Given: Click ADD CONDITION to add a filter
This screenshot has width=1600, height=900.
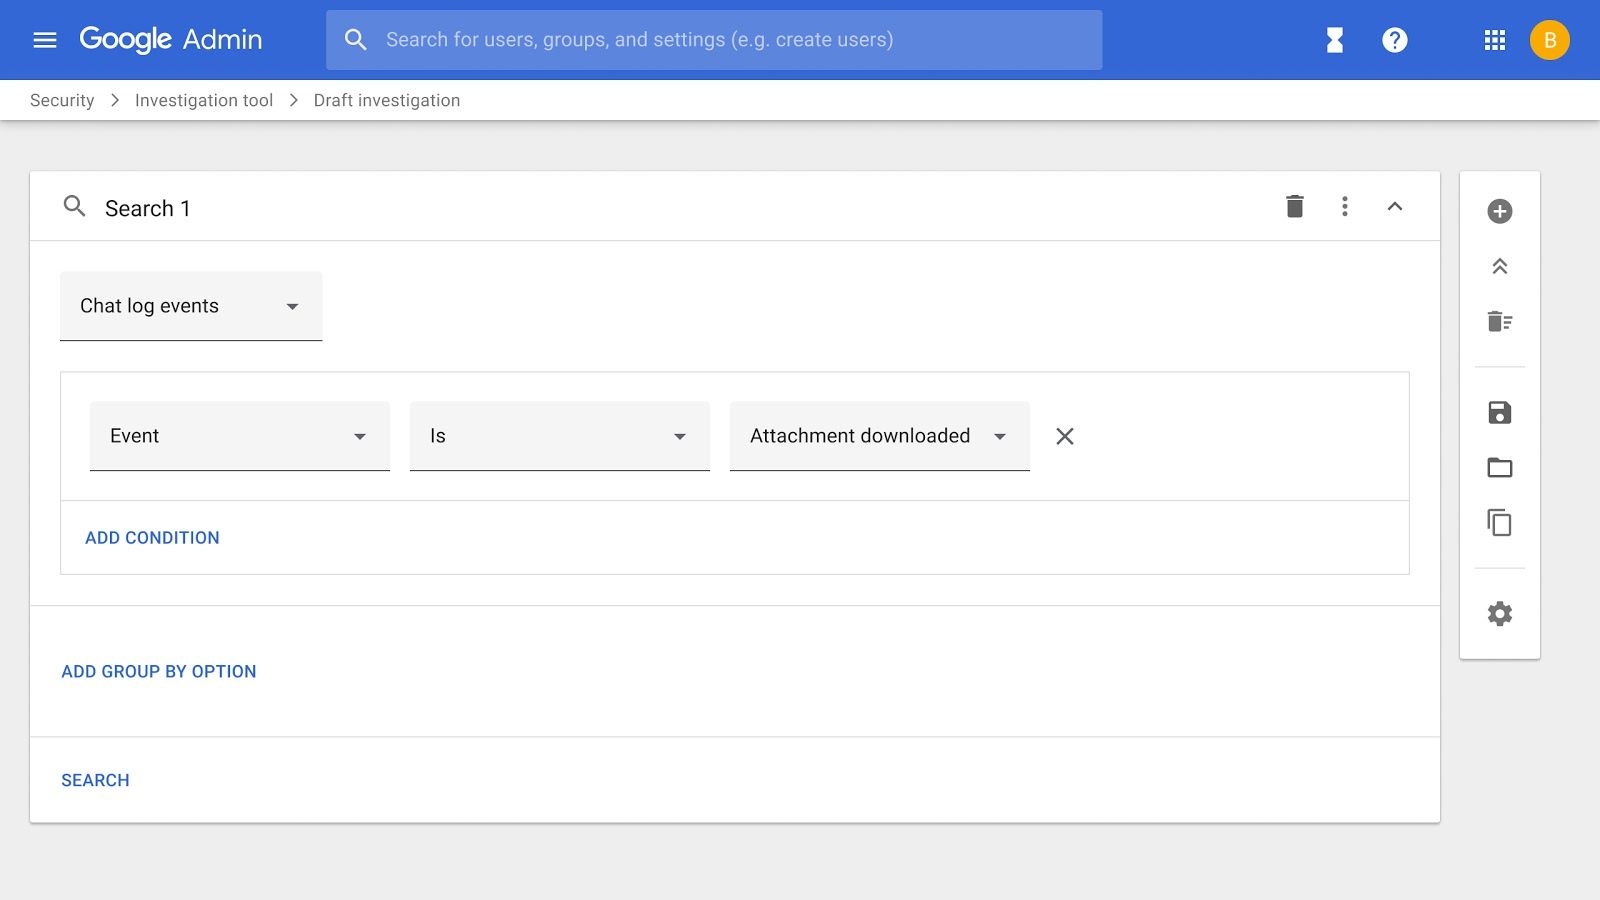Looking at the screenshot, I should [x=152, y=537].
